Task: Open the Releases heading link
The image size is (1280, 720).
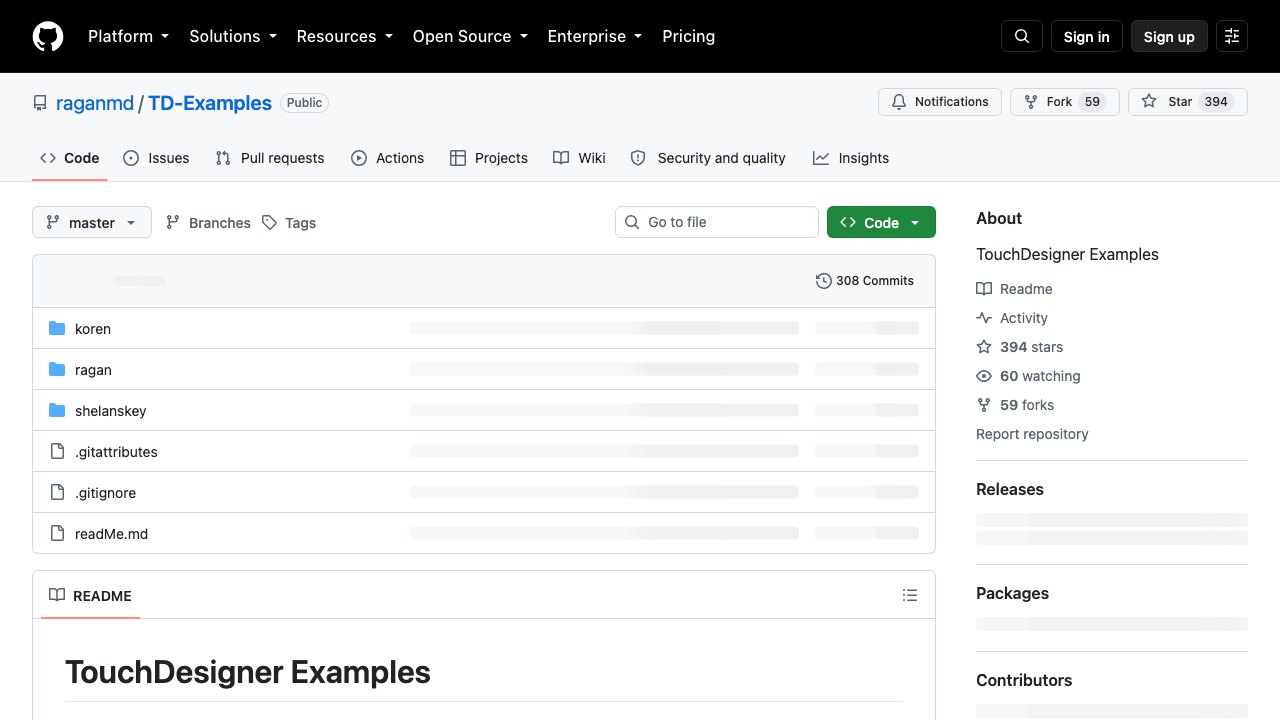Action: tap(1010, 489)
